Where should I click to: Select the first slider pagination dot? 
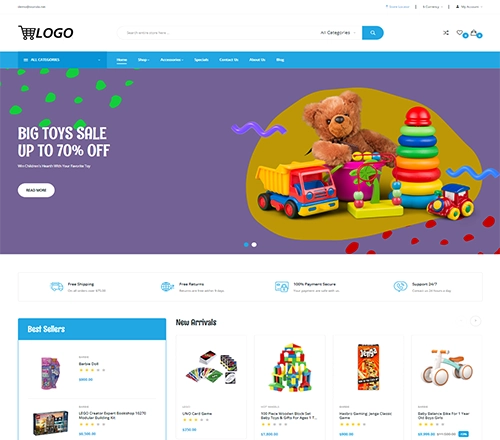246,245
